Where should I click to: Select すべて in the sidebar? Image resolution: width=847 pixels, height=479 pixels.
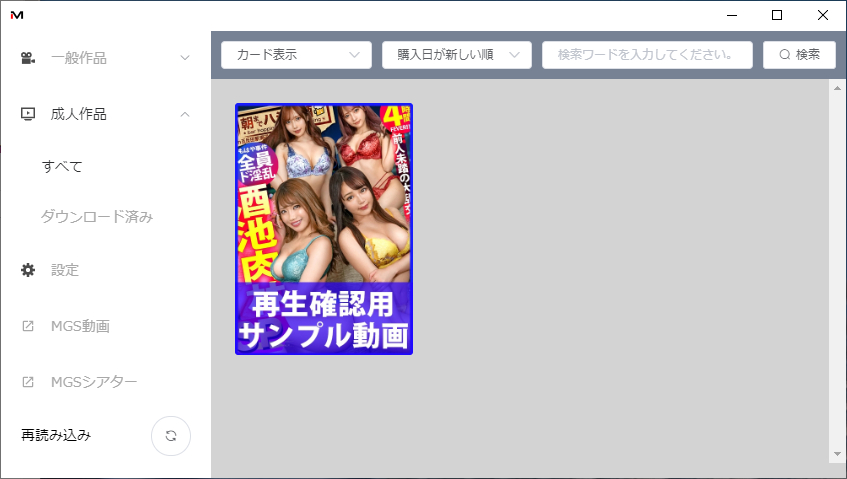tap(62, 166)
